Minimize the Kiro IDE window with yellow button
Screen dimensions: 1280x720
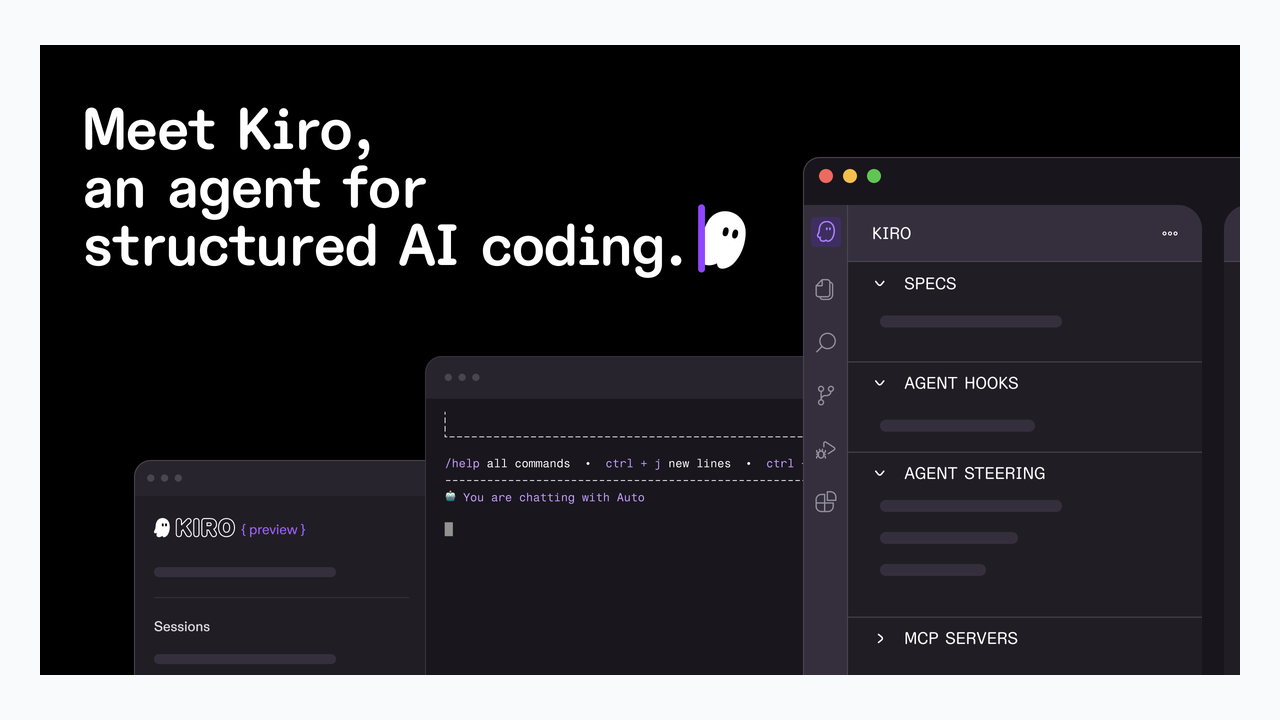(850, 176)
